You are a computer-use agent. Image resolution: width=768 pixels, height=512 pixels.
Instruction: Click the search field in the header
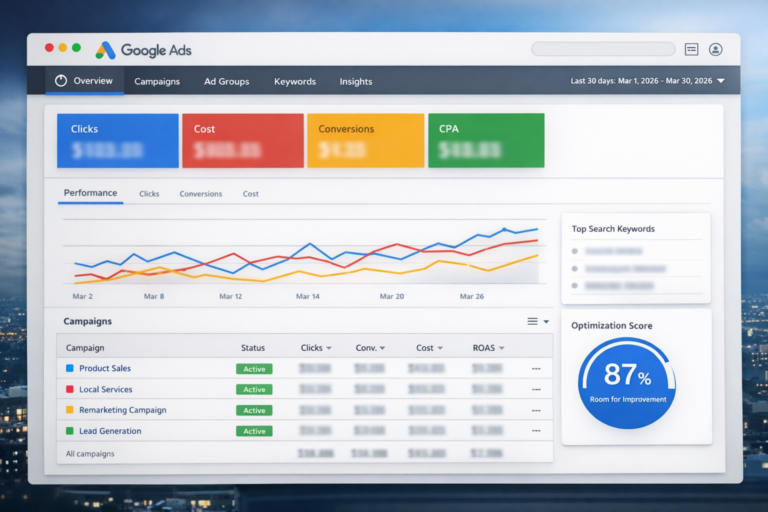point(603,49)
